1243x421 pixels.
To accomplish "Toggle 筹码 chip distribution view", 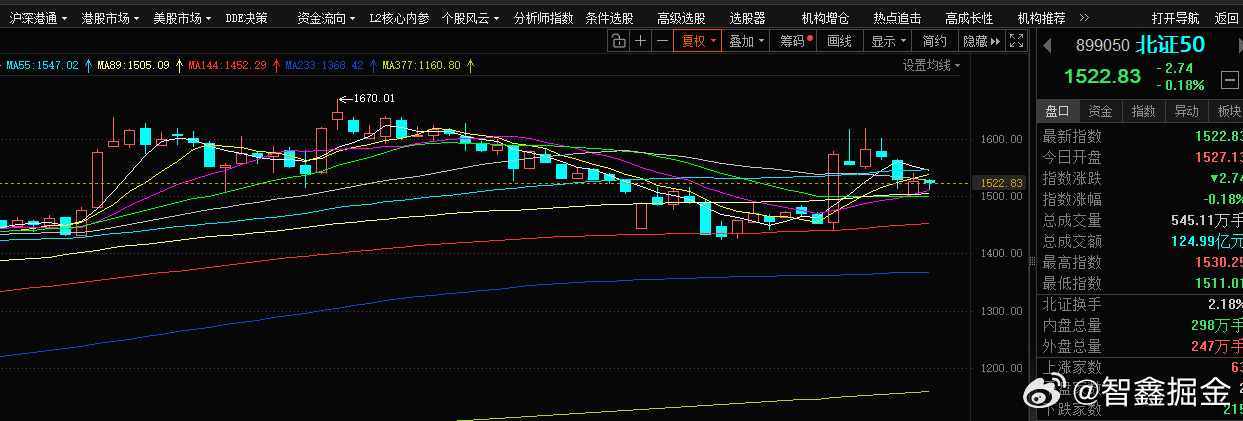I will pos(795,41).
